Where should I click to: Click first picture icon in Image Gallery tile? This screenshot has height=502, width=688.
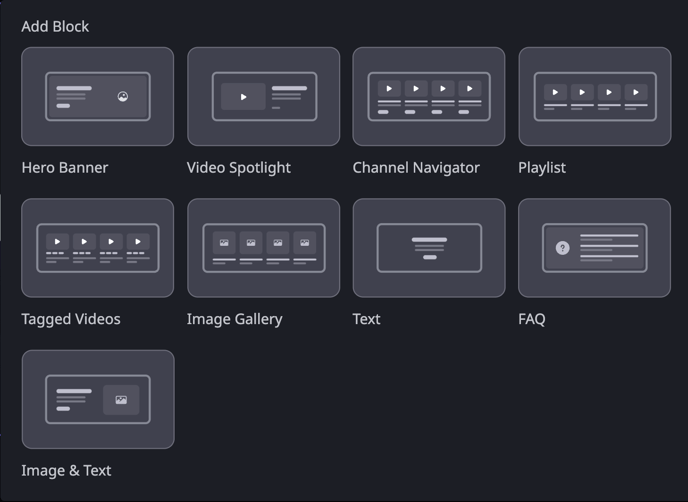pyautogui.click(x=224, y=243)
